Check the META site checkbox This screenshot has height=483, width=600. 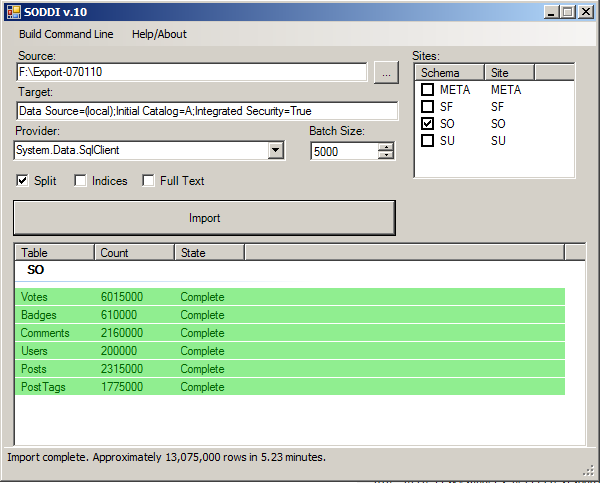[x=427, y=90]
